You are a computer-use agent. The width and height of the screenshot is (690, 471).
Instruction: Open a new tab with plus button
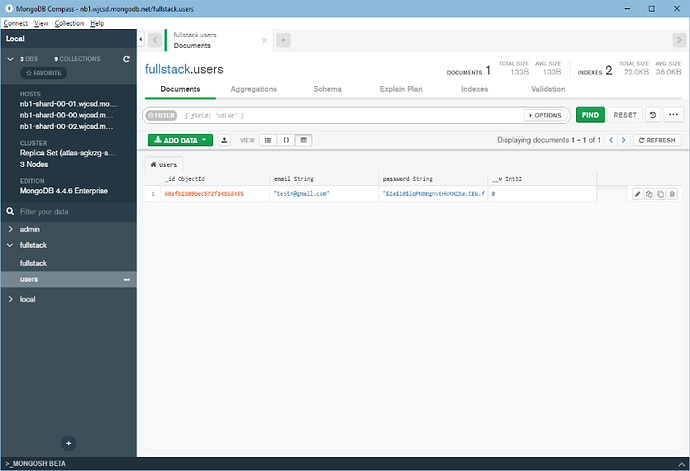pos(283,40)
